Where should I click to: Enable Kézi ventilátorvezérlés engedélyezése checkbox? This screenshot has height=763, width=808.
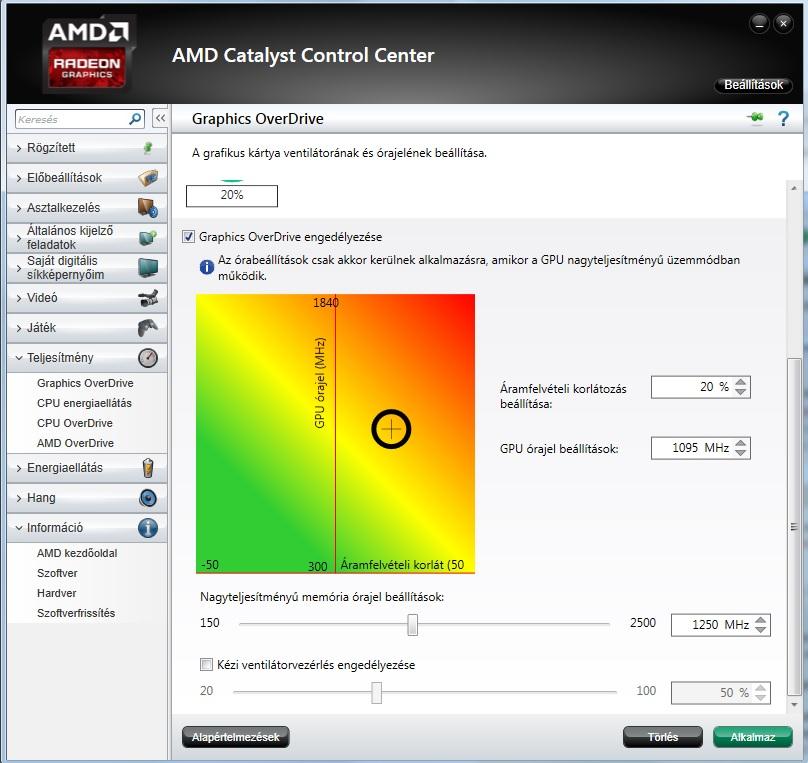point(206,665)
